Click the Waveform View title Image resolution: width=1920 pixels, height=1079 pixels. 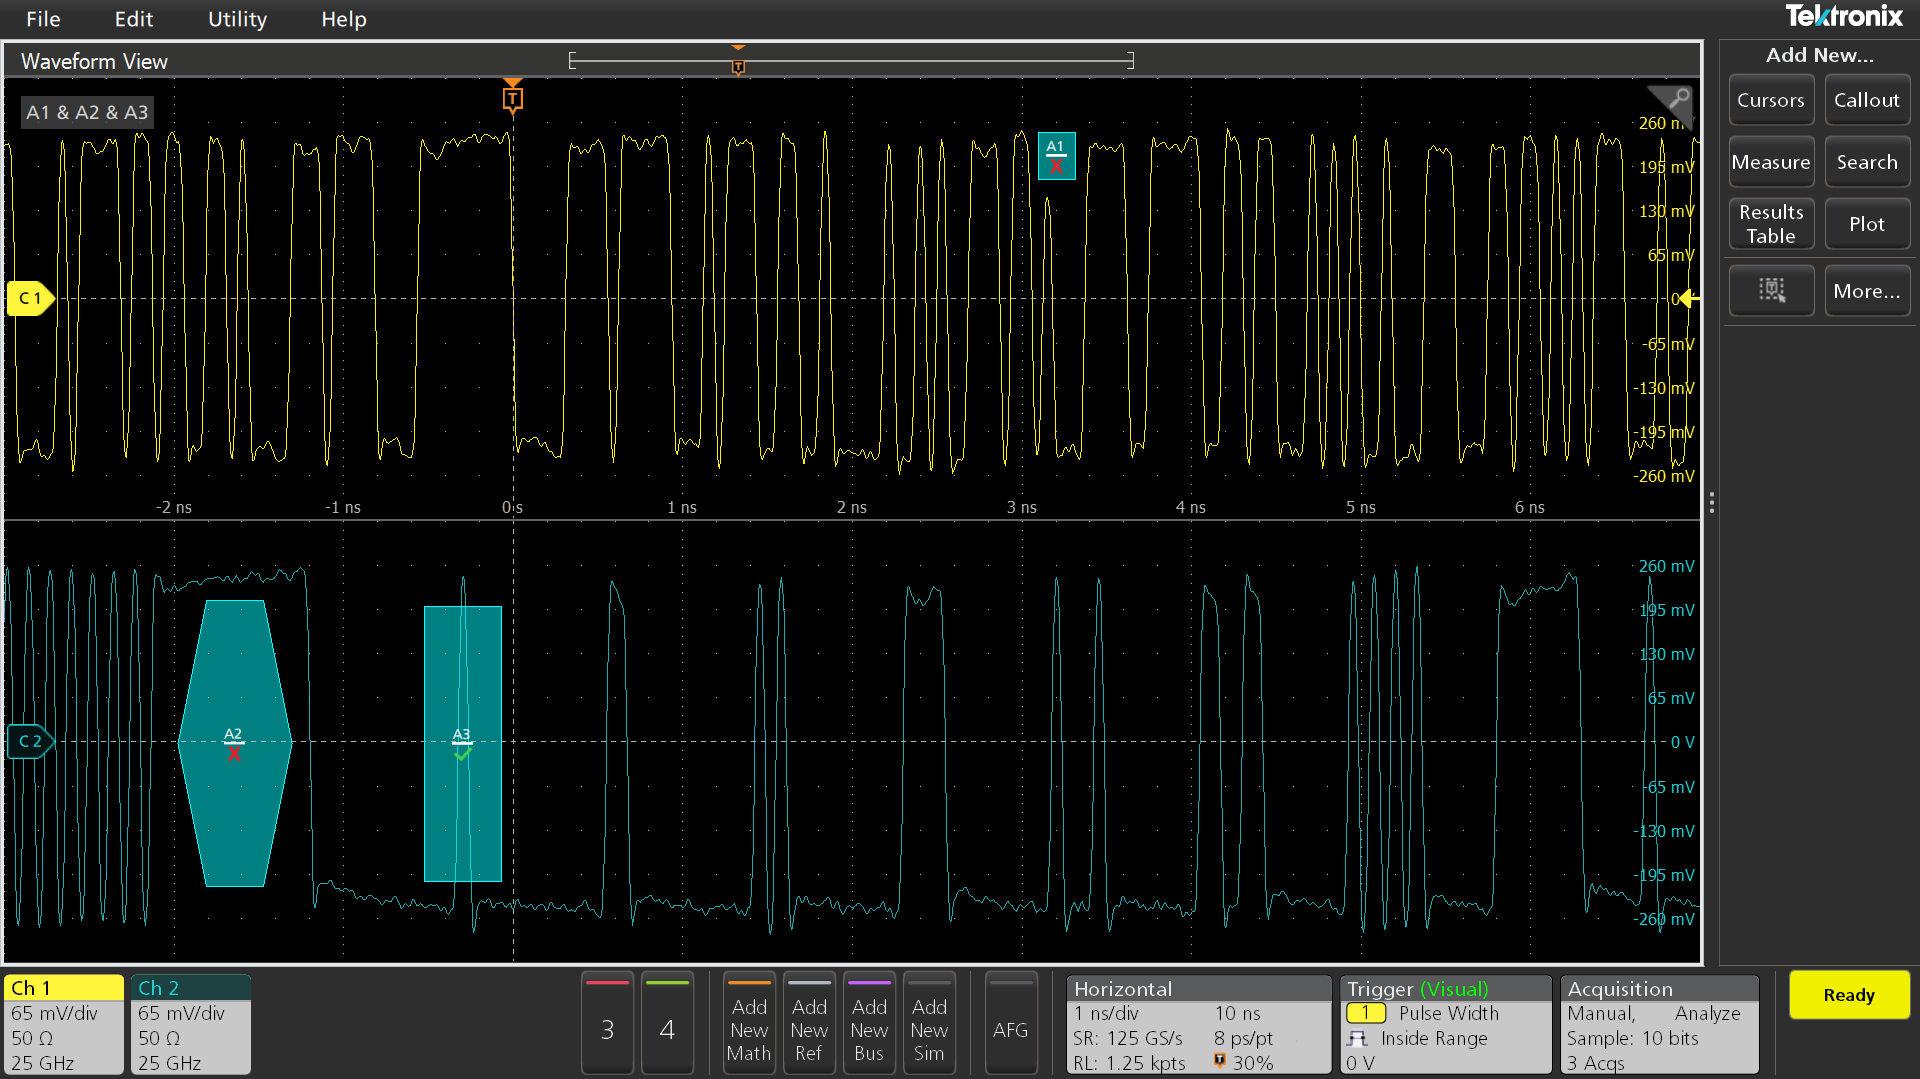(x=94, y=61)
